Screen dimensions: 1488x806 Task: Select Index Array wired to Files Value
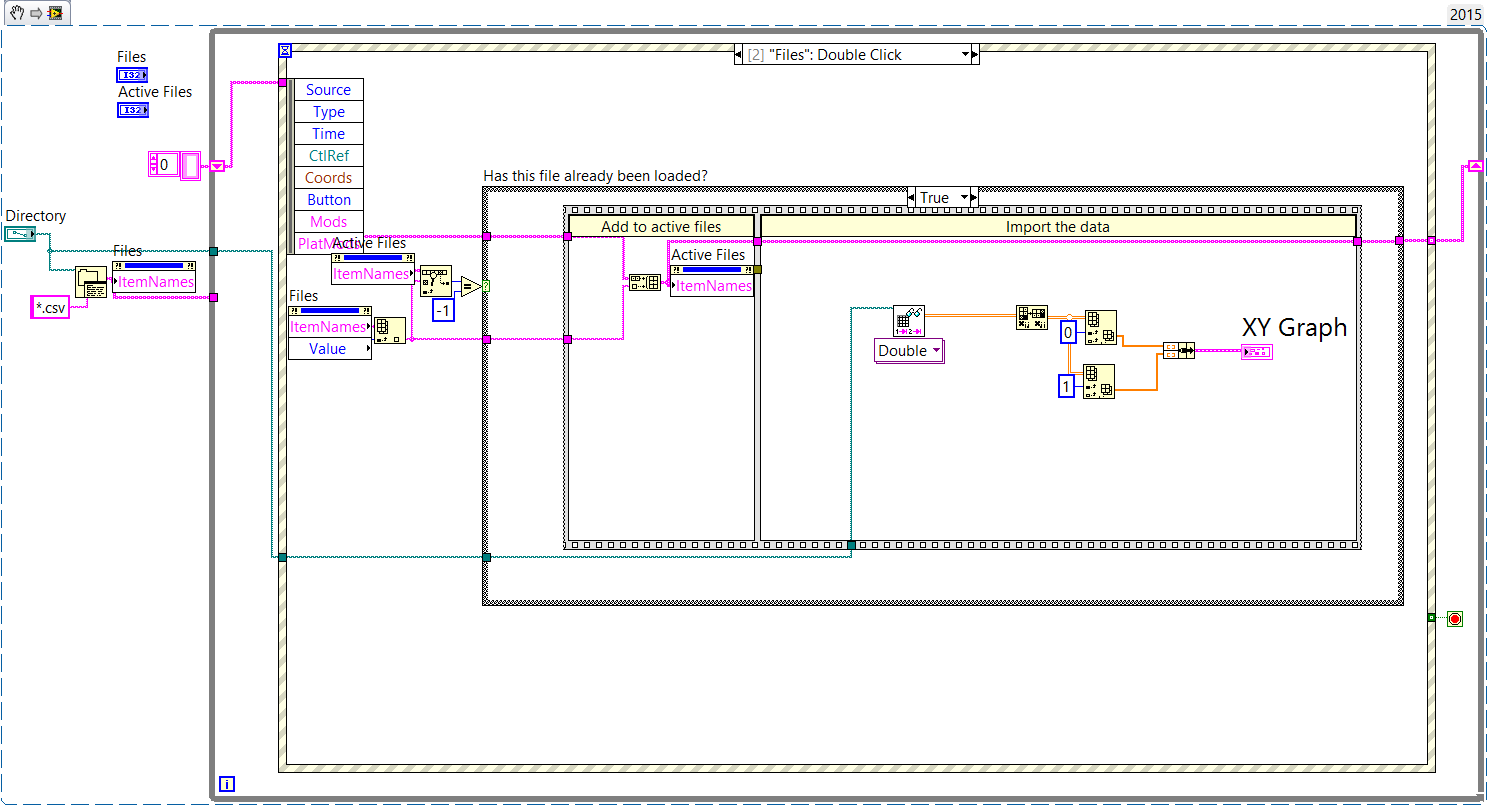click(389, 333)
